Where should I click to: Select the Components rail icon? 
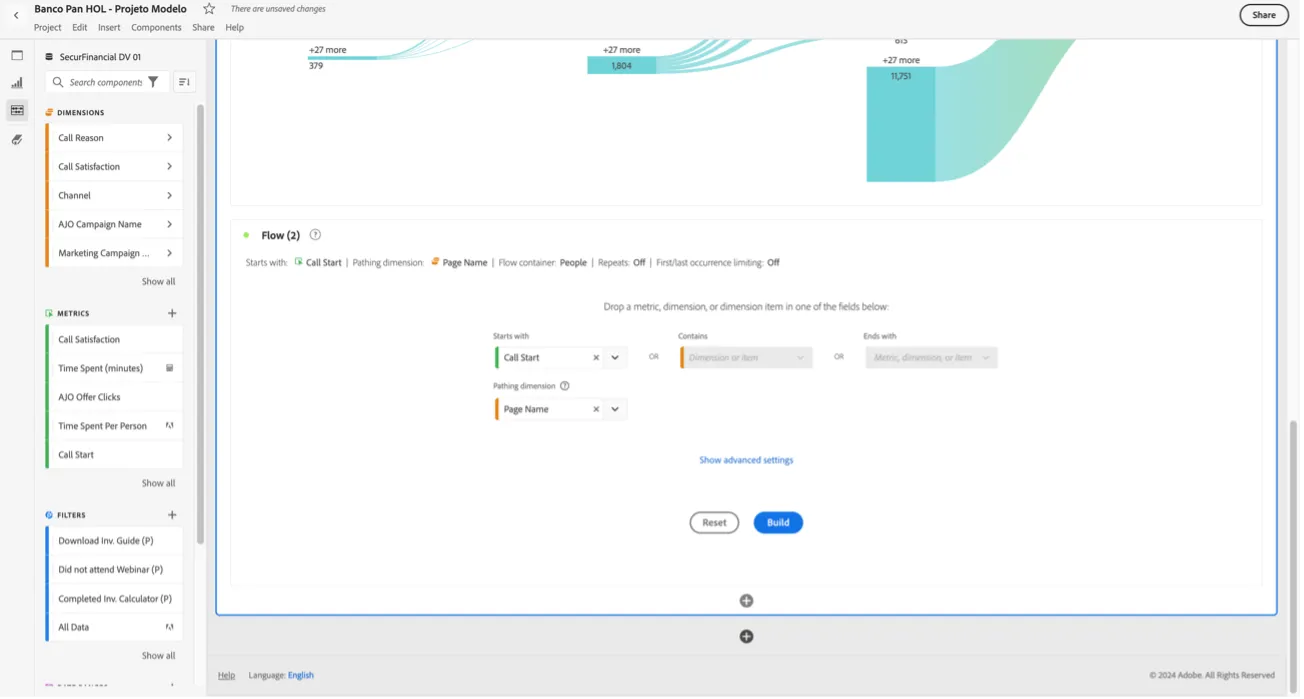[x=17, y=110]
